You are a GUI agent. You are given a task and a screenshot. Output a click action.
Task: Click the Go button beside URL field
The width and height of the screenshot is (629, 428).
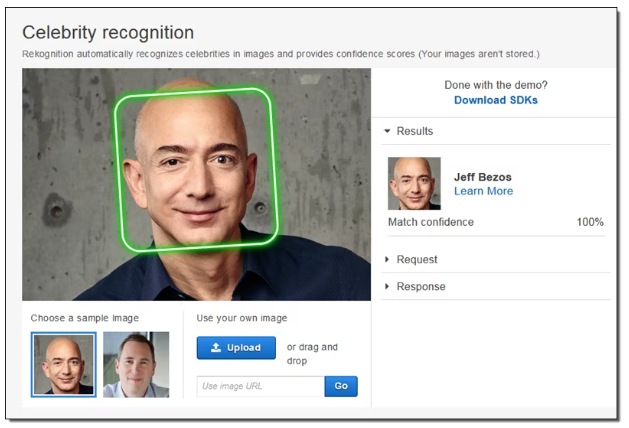341,386
